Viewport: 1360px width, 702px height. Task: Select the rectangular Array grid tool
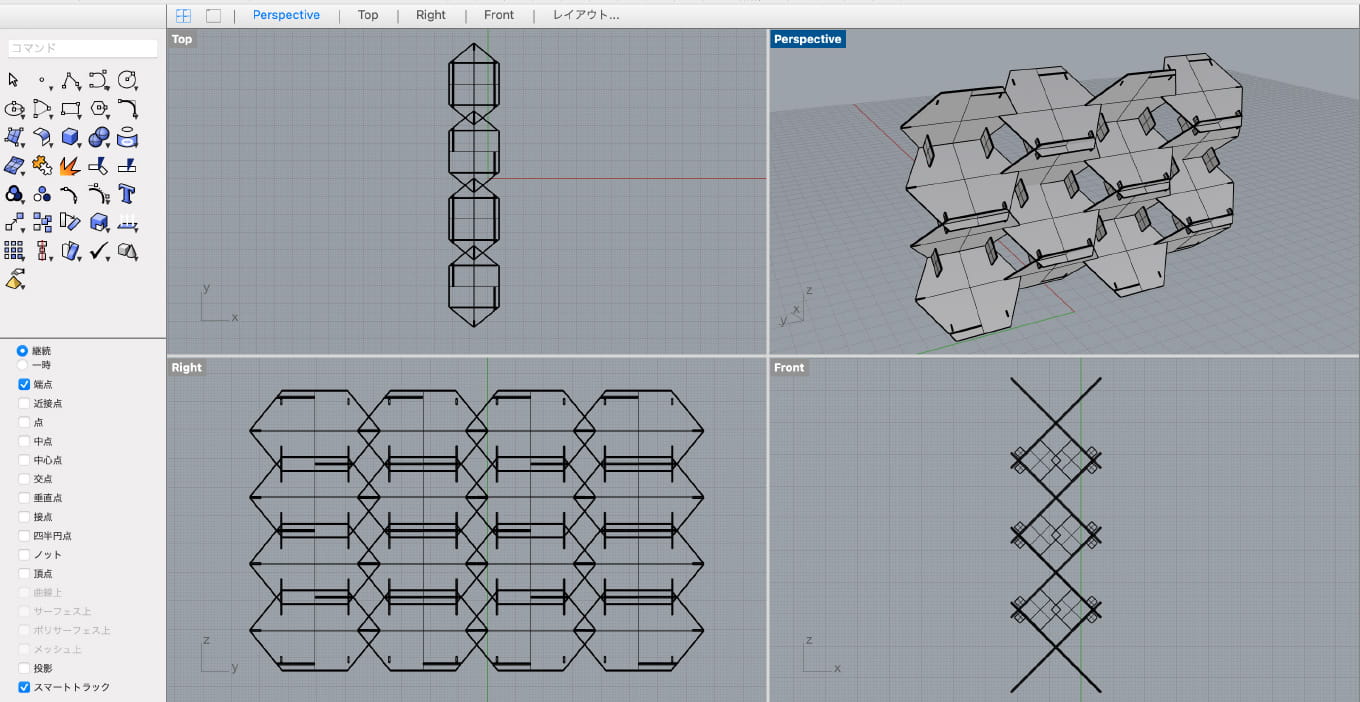tap(13, 250)
